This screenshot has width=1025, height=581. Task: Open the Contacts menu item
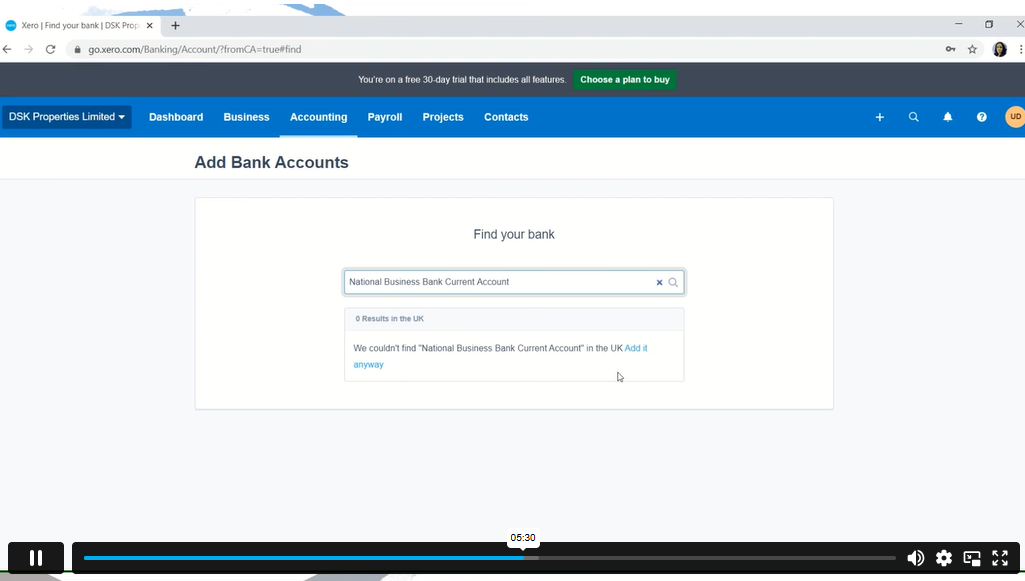click(x=506, y=117)
